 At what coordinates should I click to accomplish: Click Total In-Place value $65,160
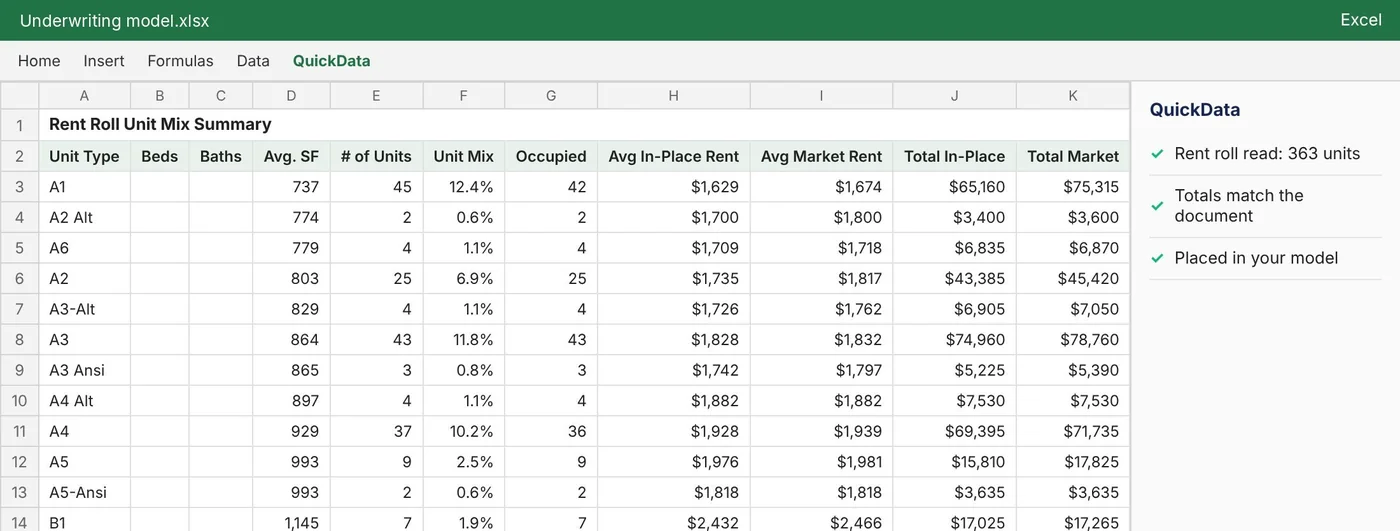pos(954,187)
